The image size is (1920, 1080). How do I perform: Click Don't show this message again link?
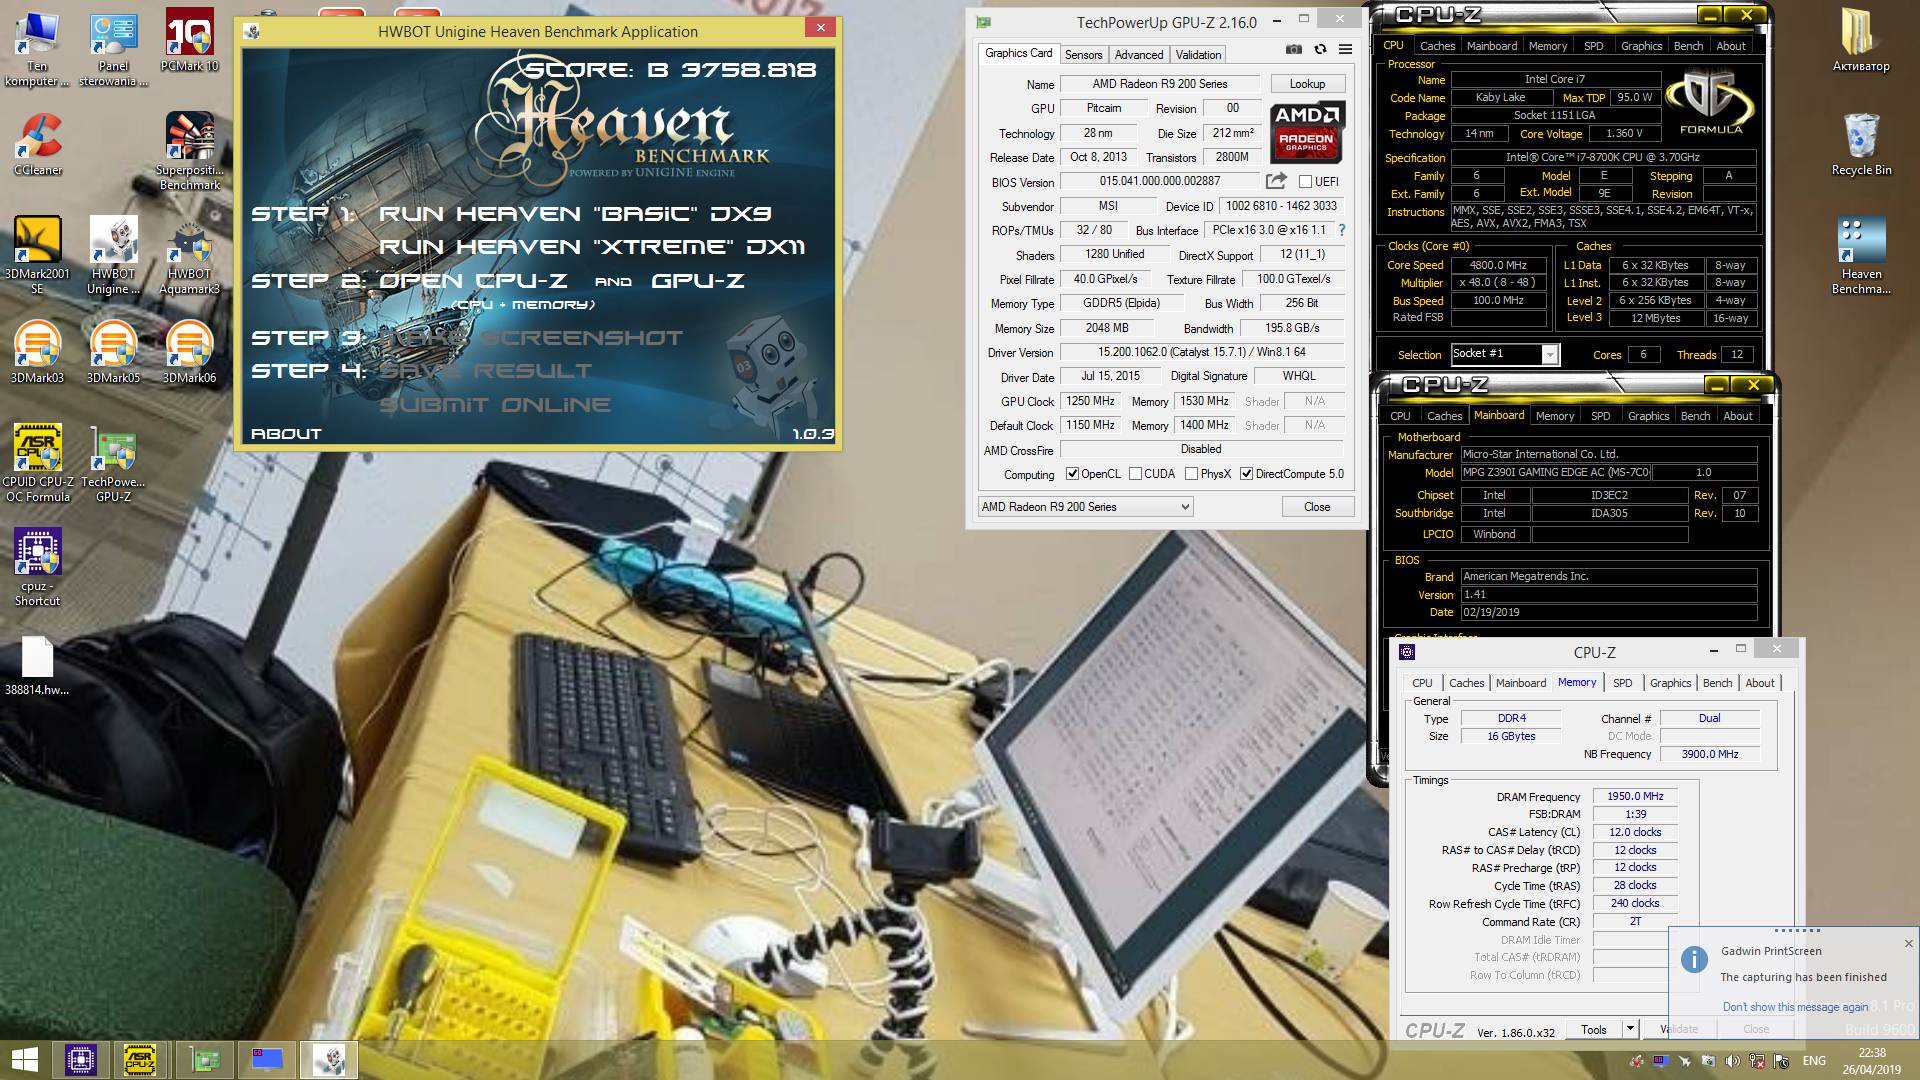tap(1795, 1007)
